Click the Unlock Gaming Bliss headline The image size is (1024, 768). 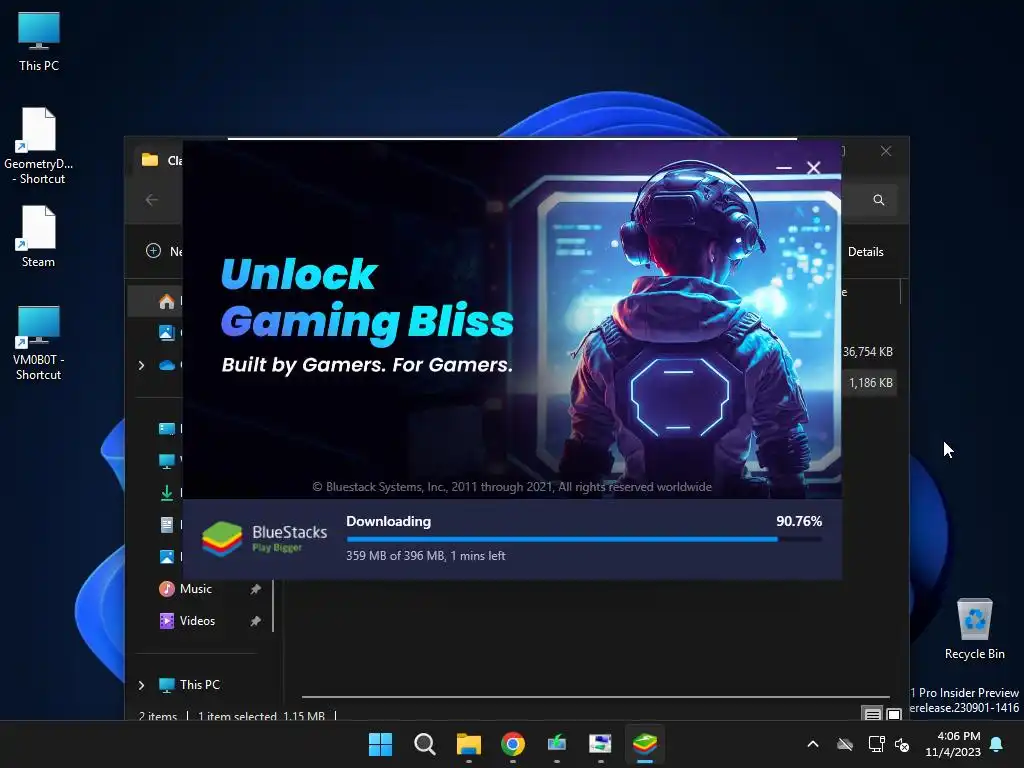pyautogui.click(x=367, y=299)
